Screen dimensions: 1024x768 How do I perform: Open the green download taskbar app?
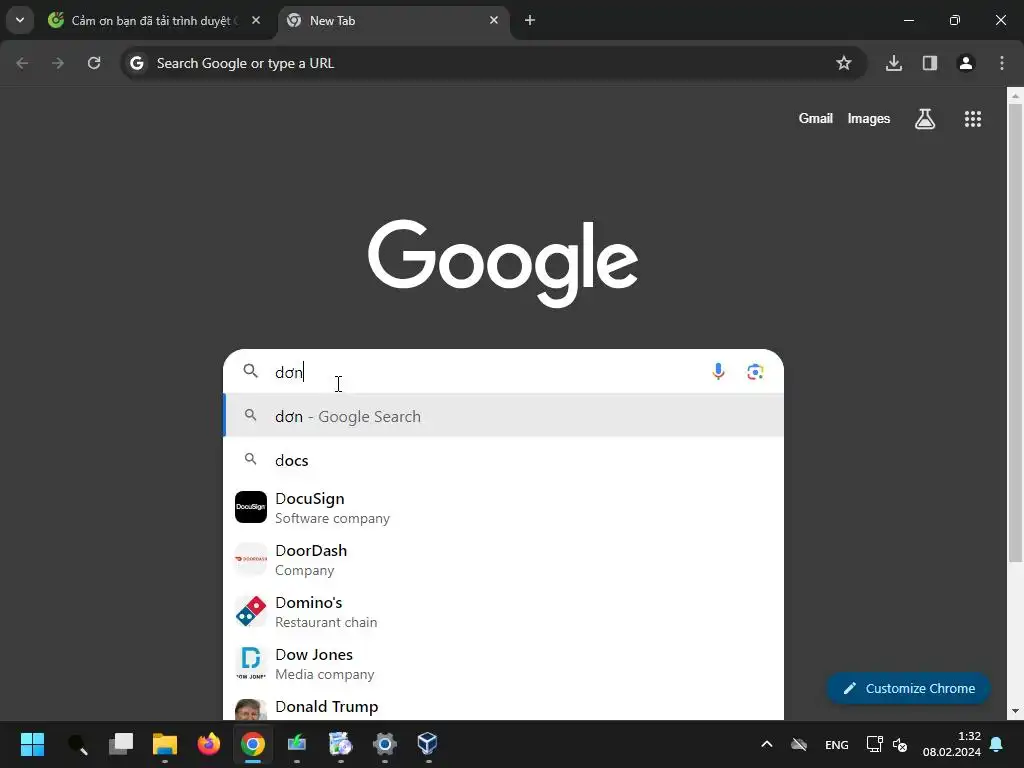(x=296, y=744)
